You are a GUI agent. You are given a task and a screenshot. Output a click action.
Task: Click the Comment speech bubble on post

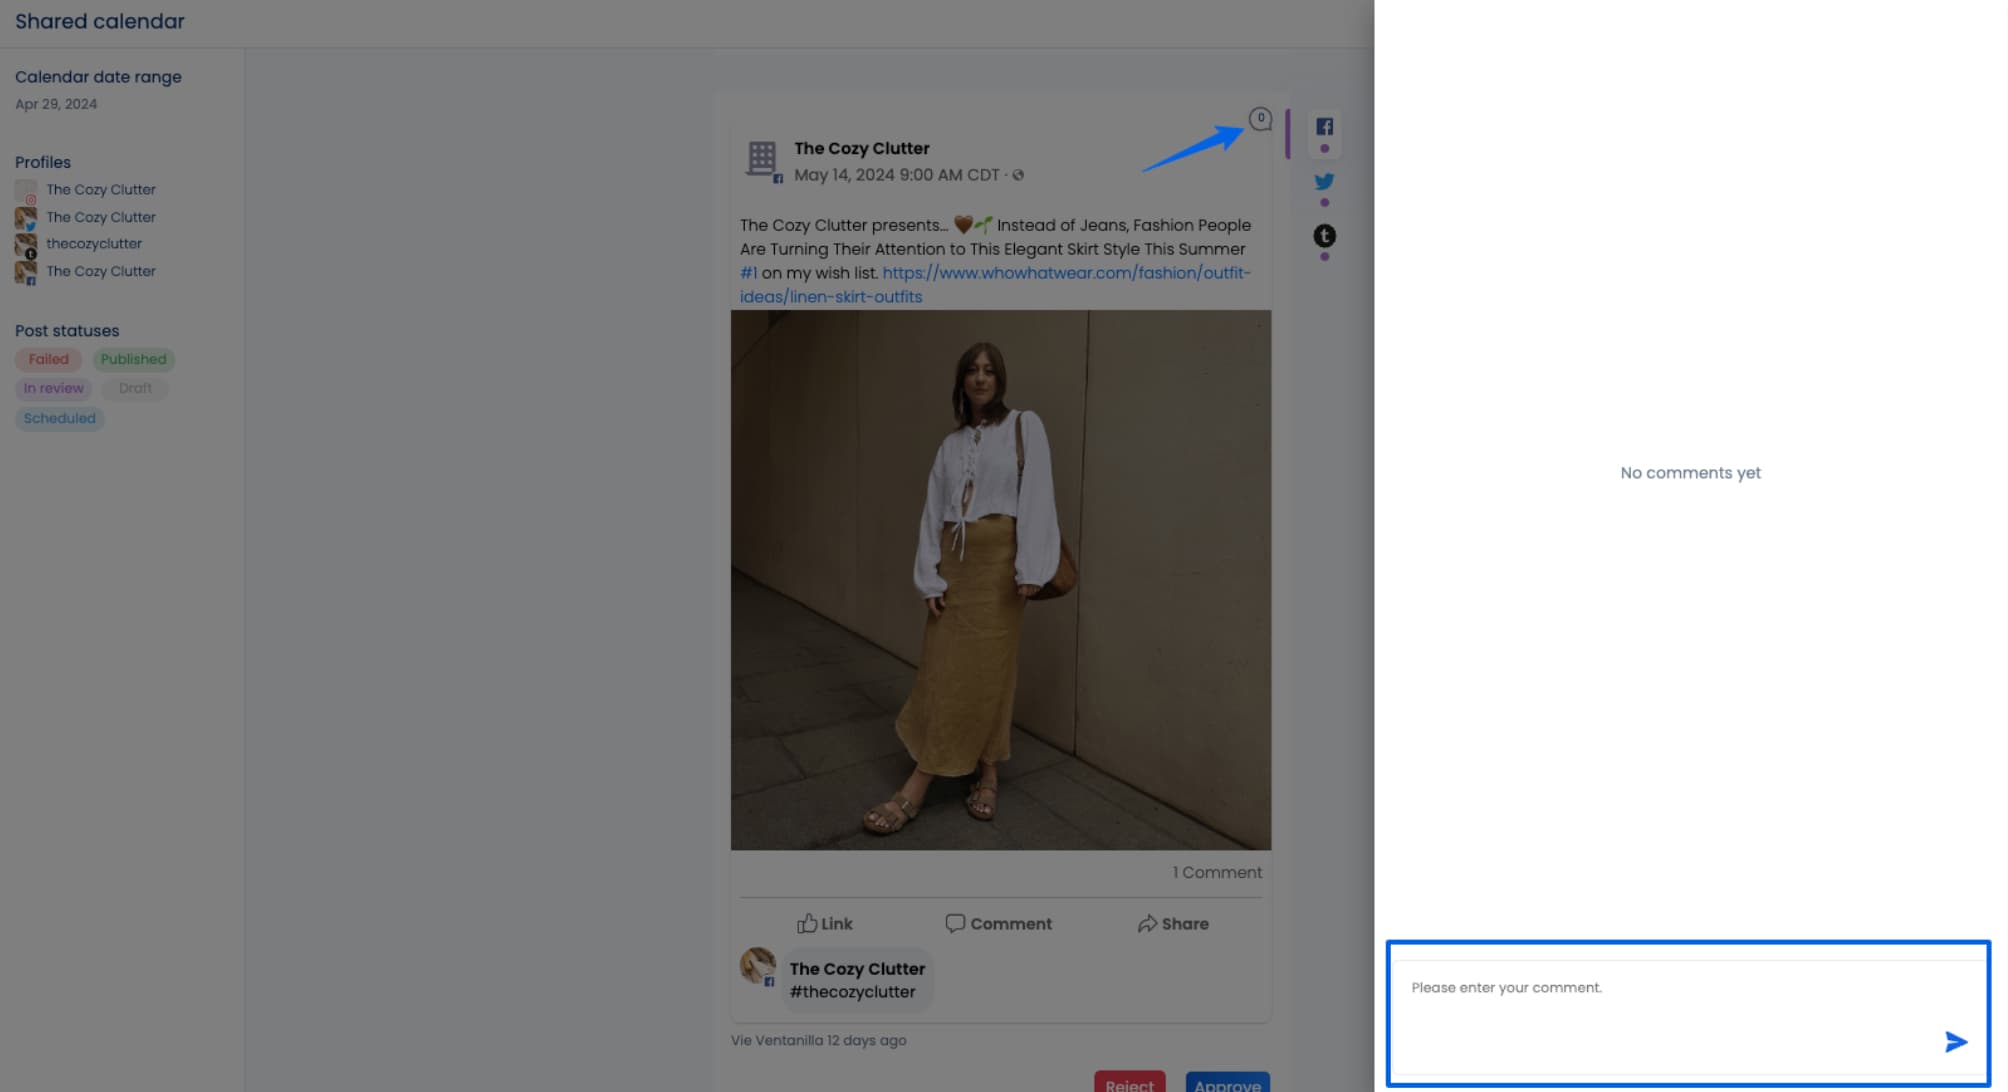(x=955, y=923)
